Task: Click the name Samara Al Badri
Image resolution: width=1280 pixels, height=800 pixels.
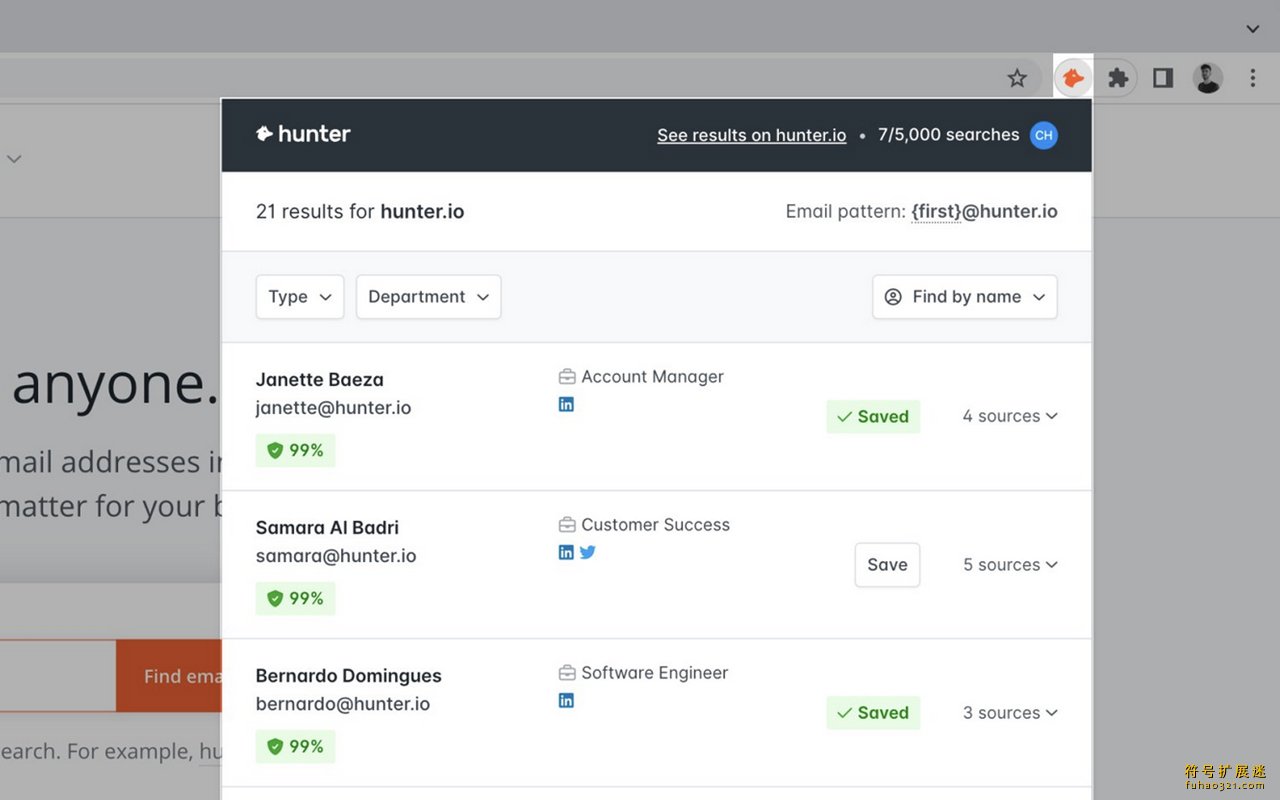Action: point(327,528)
